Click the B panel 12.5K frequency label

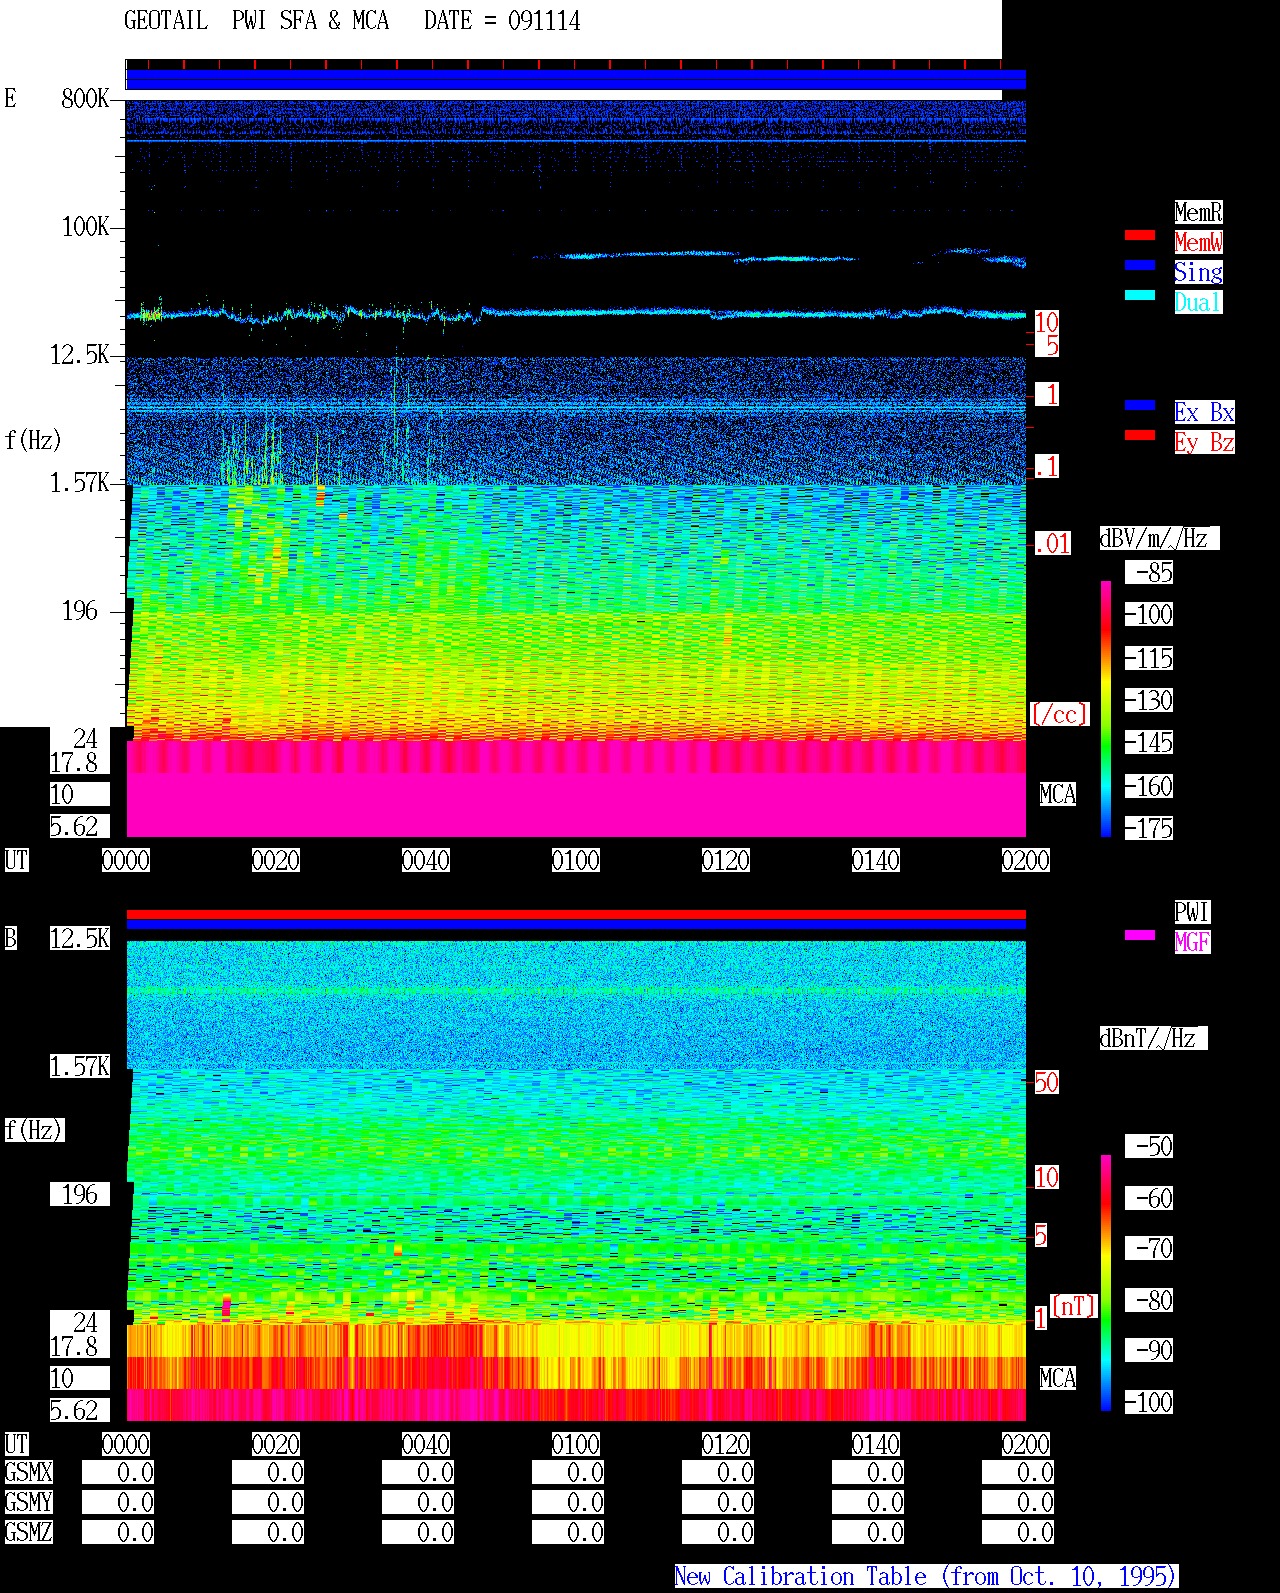coord(80,939)
